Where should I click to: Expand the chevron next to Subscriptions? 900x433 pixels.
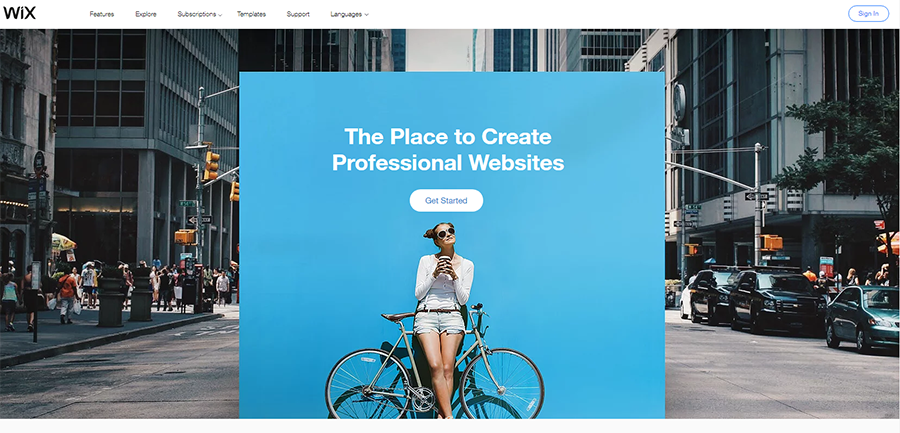coord(220,15)
